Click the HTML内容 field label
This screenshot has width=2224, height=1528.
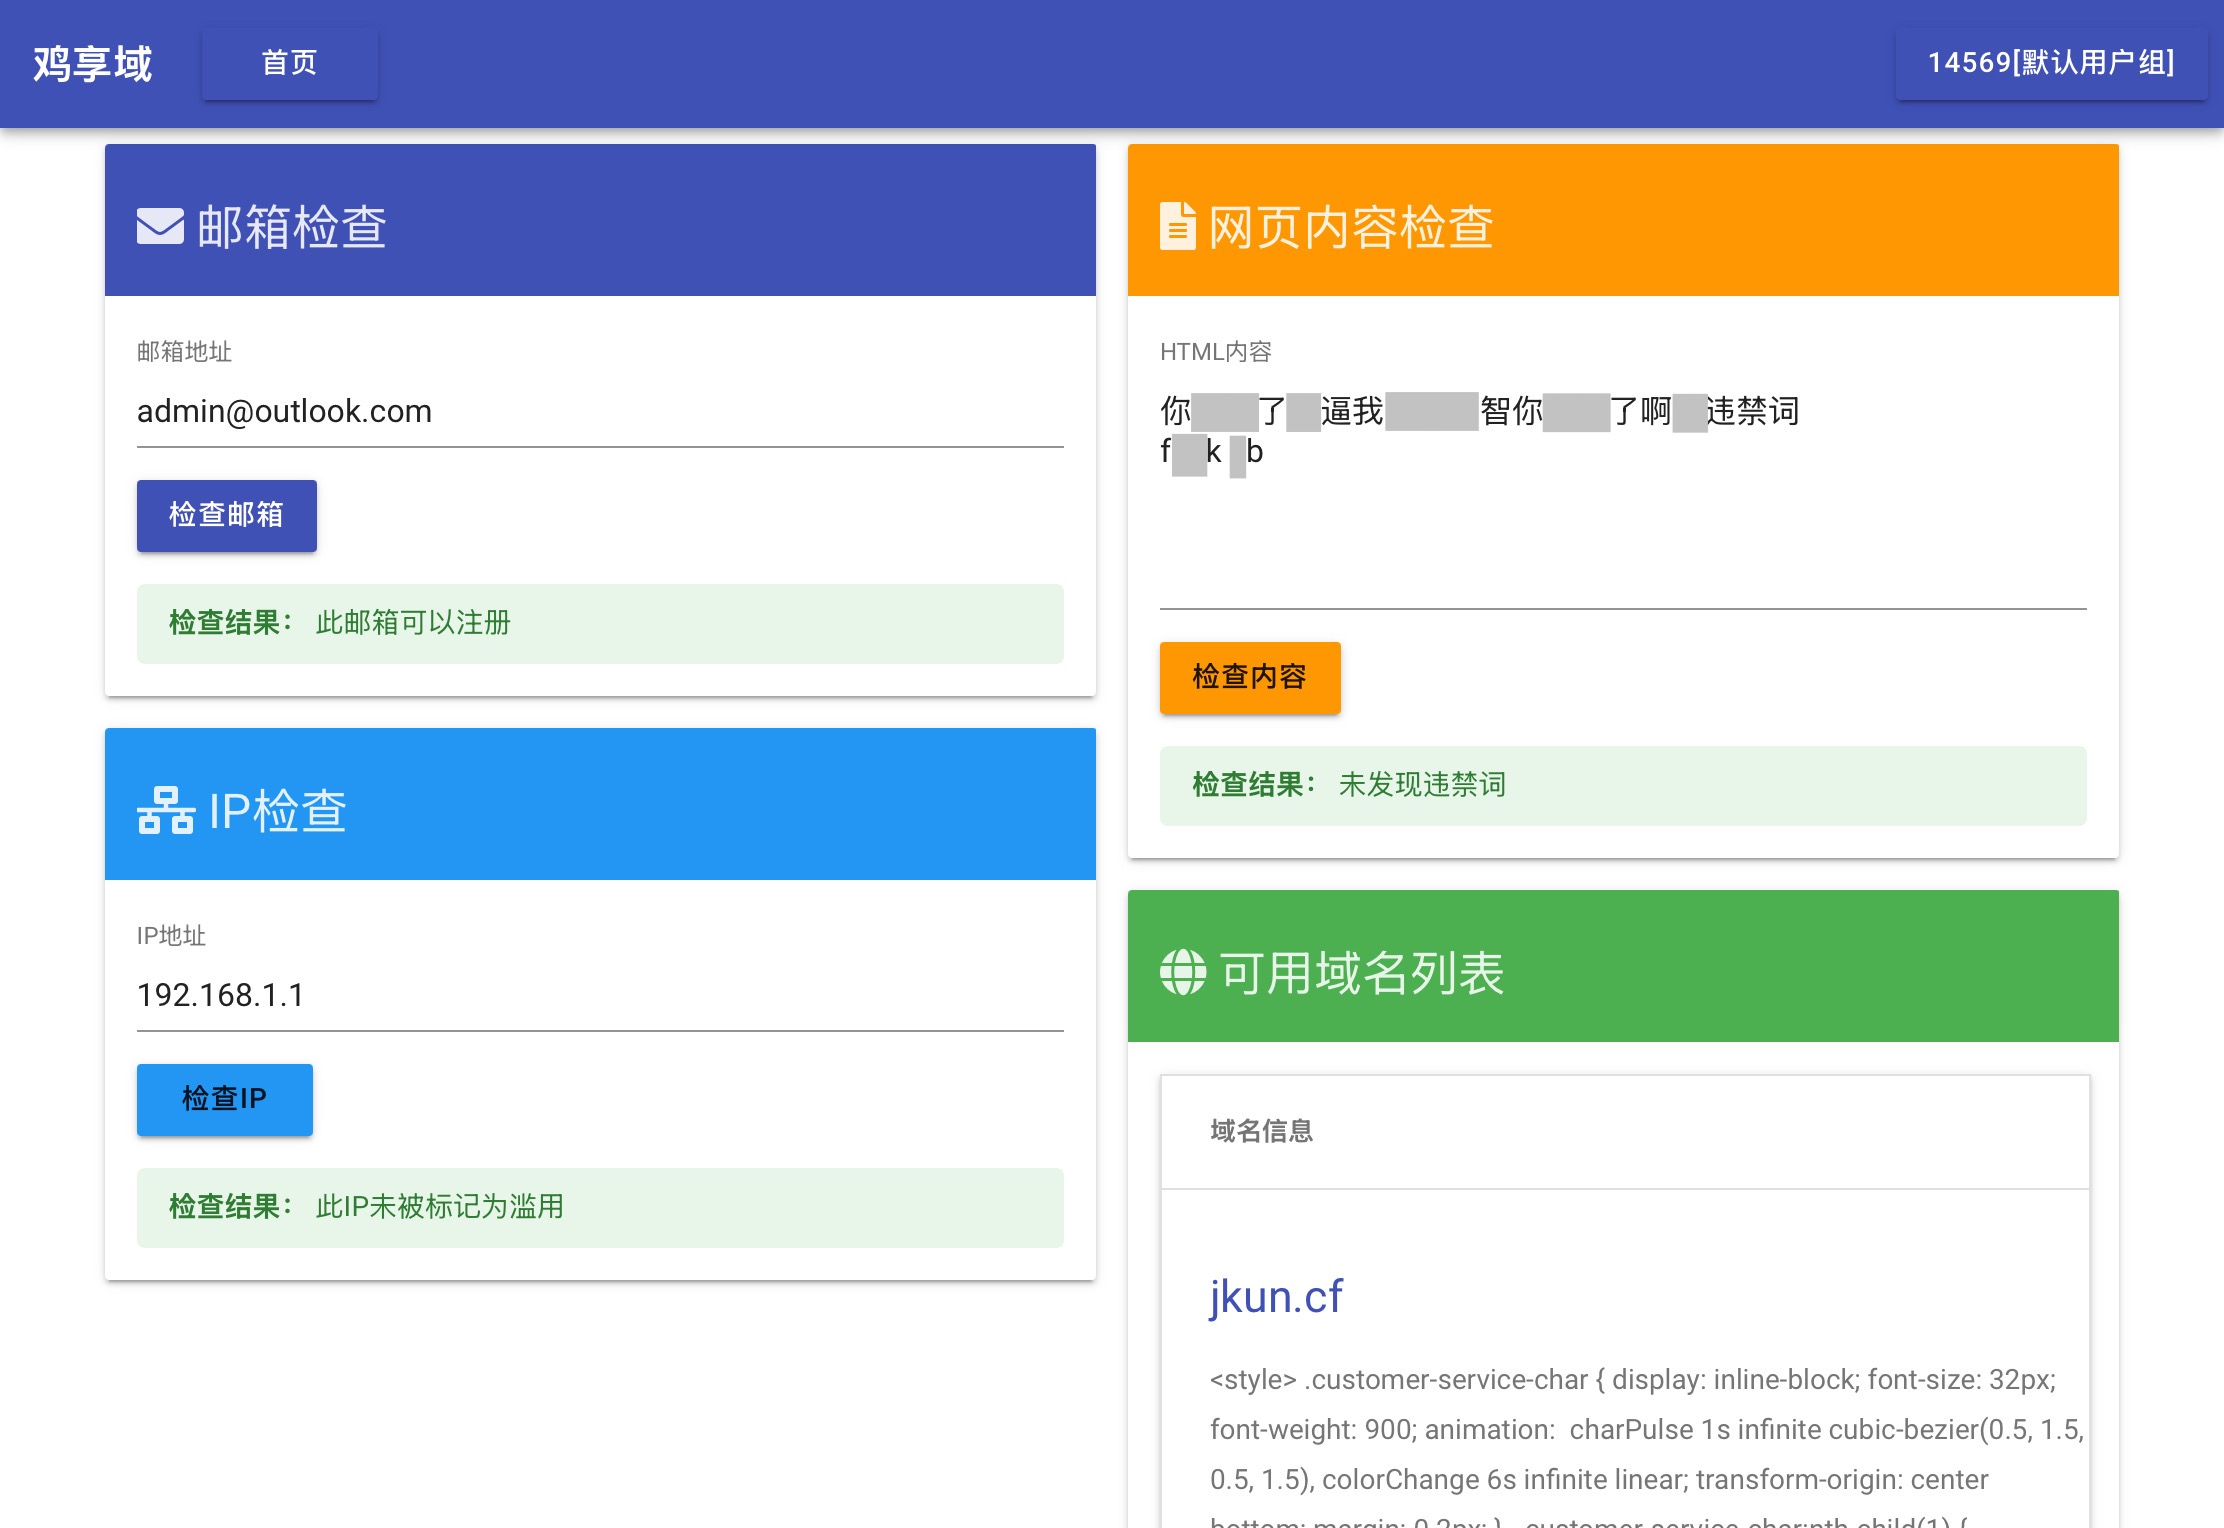[x=1216, y=352]
